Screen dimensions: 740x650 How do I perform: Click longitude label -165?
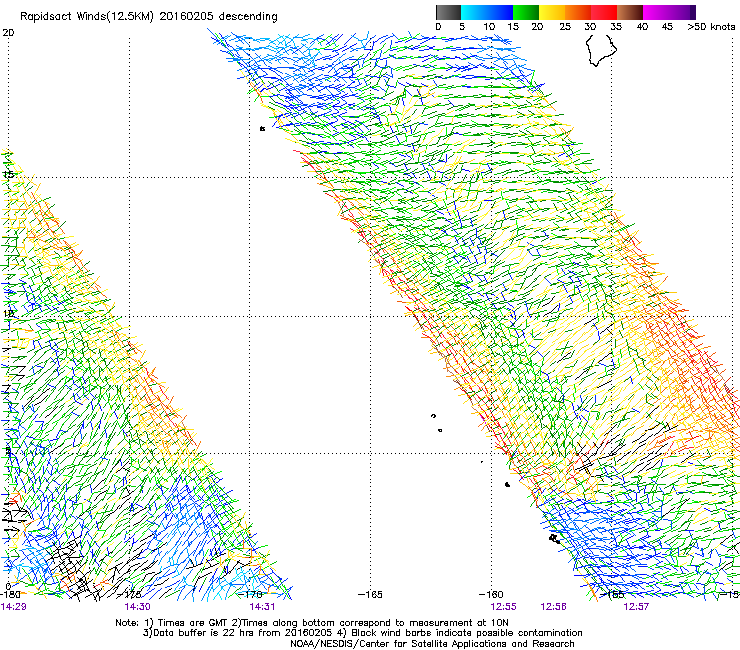coord(370,594)
